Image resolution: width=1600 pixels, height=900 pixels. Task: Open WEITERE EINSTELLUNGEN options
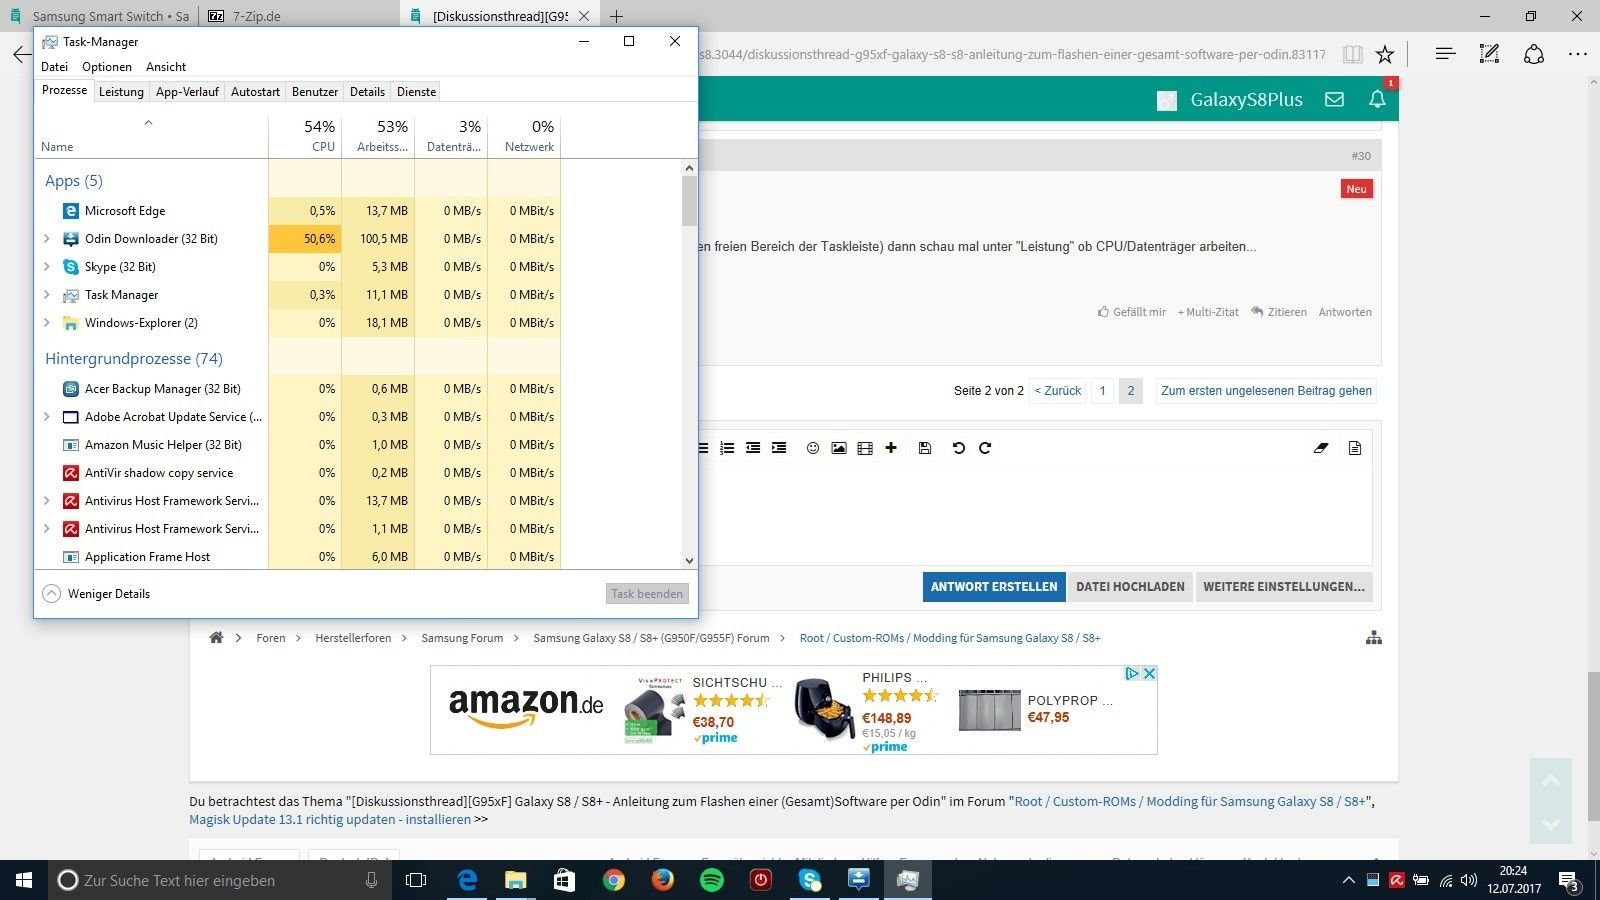(1284, 587)
